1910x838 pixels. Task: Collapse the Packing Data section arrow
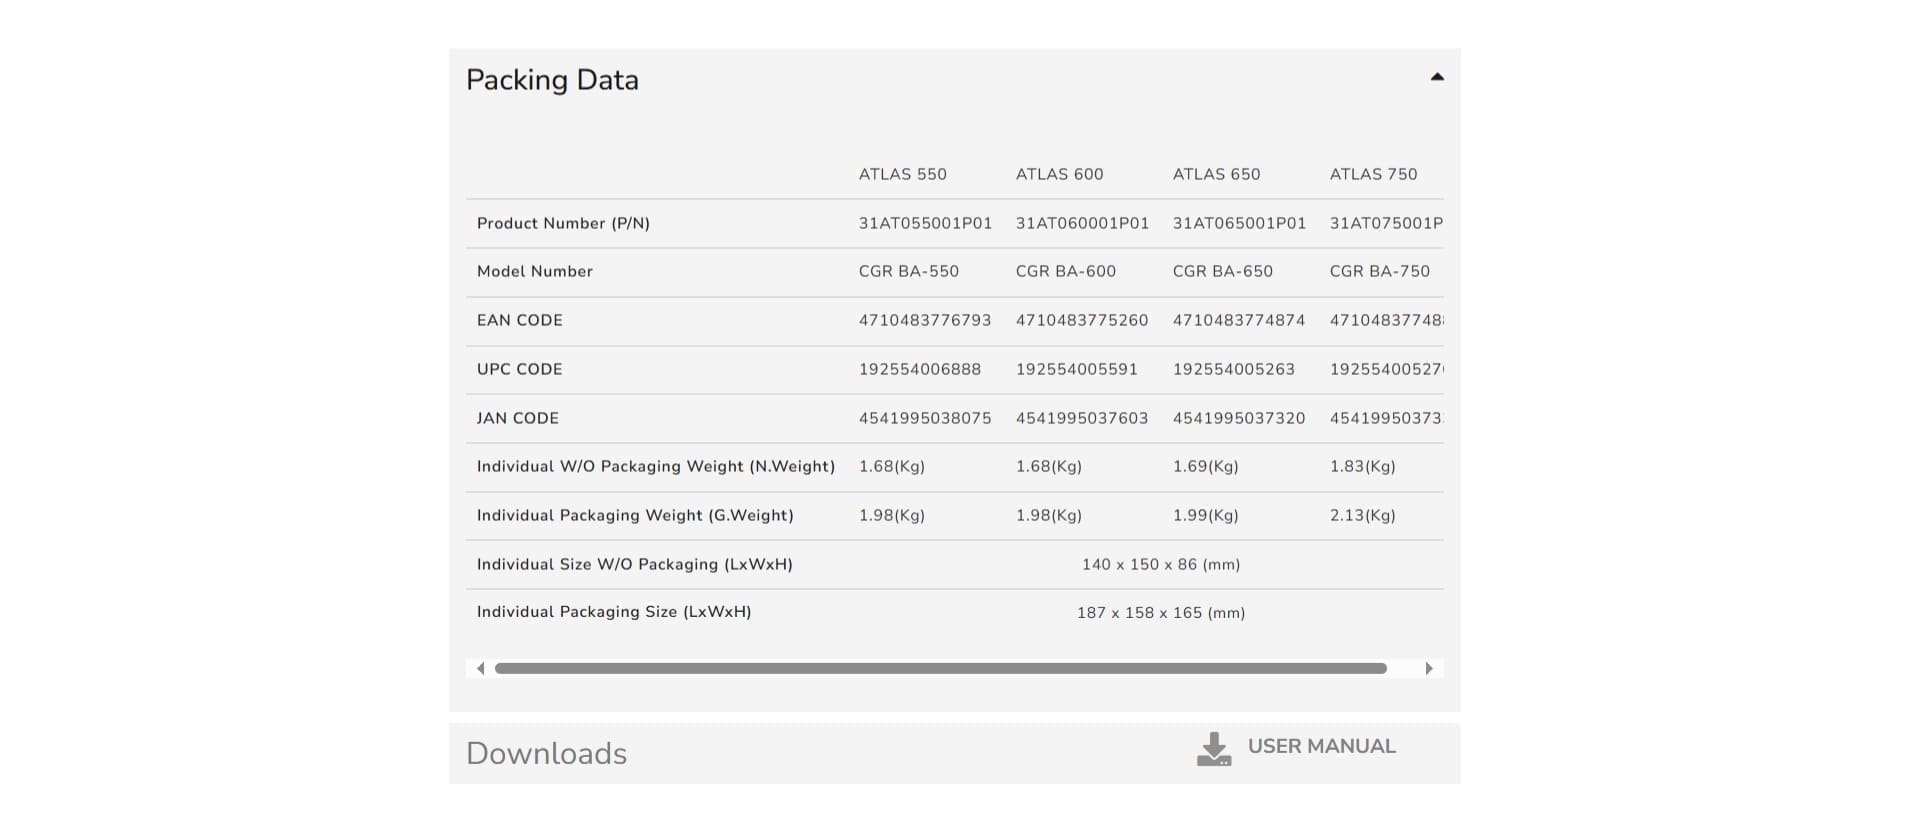tap(1436, 77)
